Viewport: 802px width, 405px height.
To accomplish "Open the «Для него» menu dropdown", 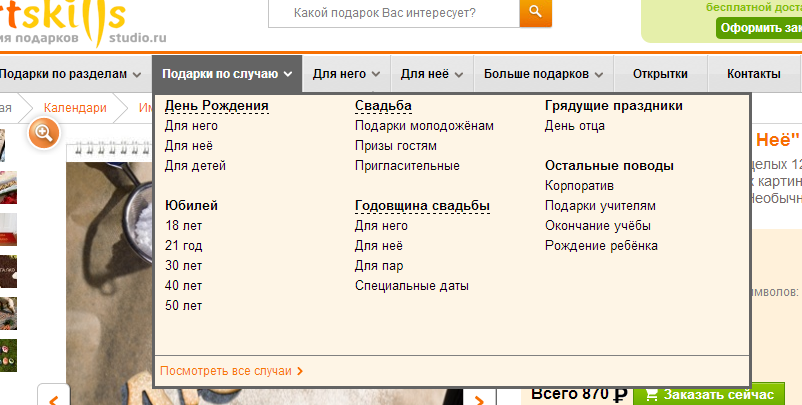I will (346, 74).
